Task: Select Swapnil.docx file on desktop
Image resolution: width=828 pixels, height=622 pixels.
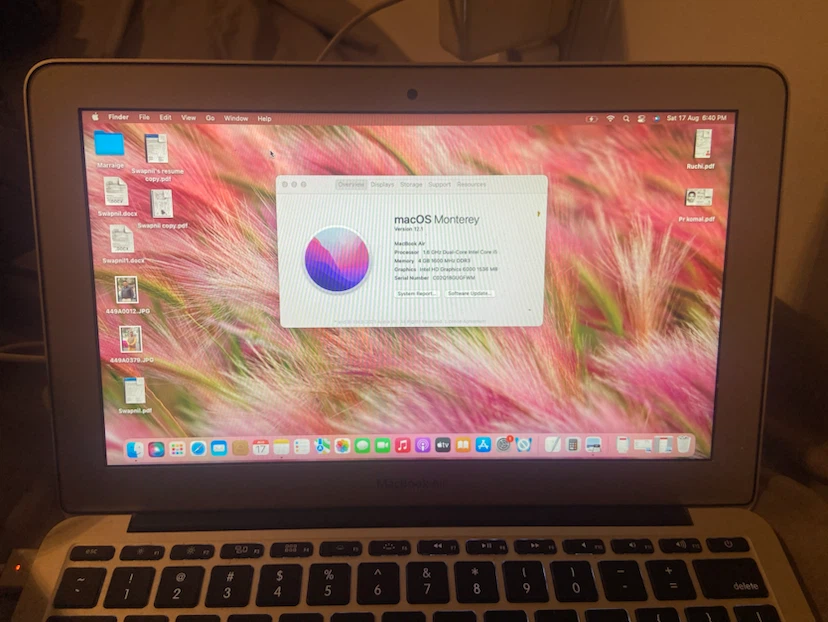Action: click(x=116, y=196)
